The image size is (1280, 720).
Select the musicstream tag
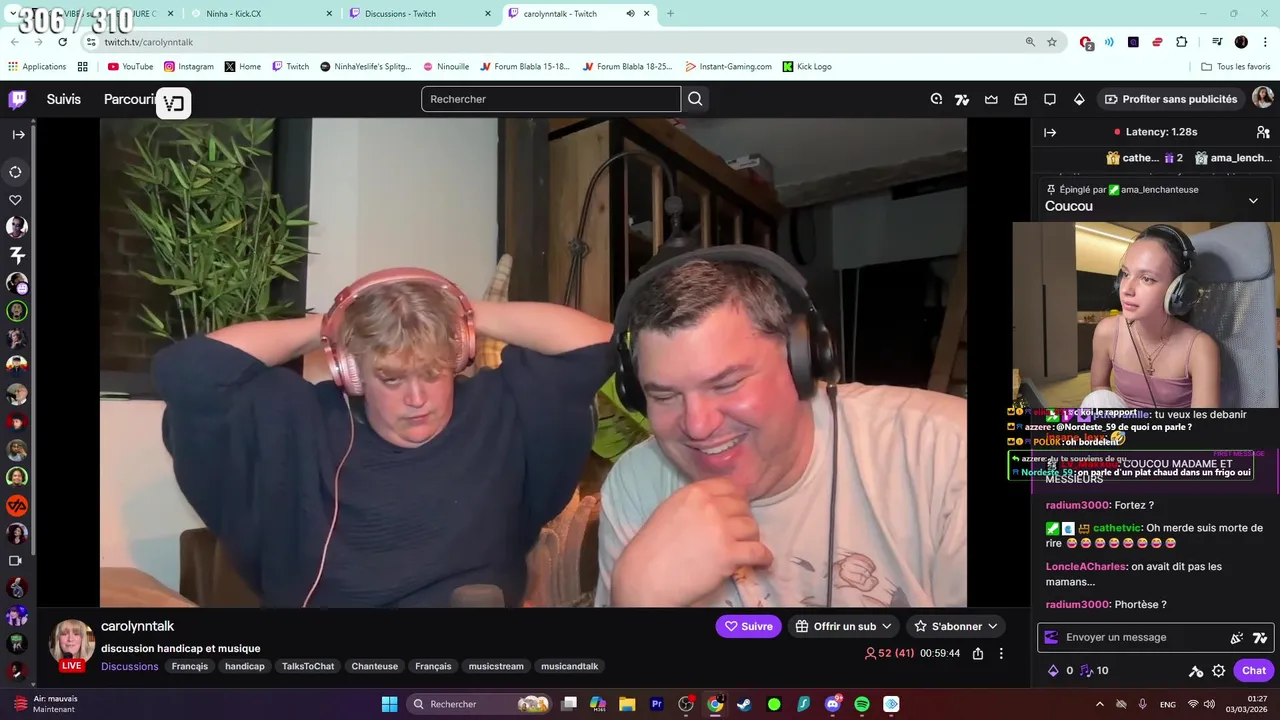pyautogui.click(x=496, y=666)
